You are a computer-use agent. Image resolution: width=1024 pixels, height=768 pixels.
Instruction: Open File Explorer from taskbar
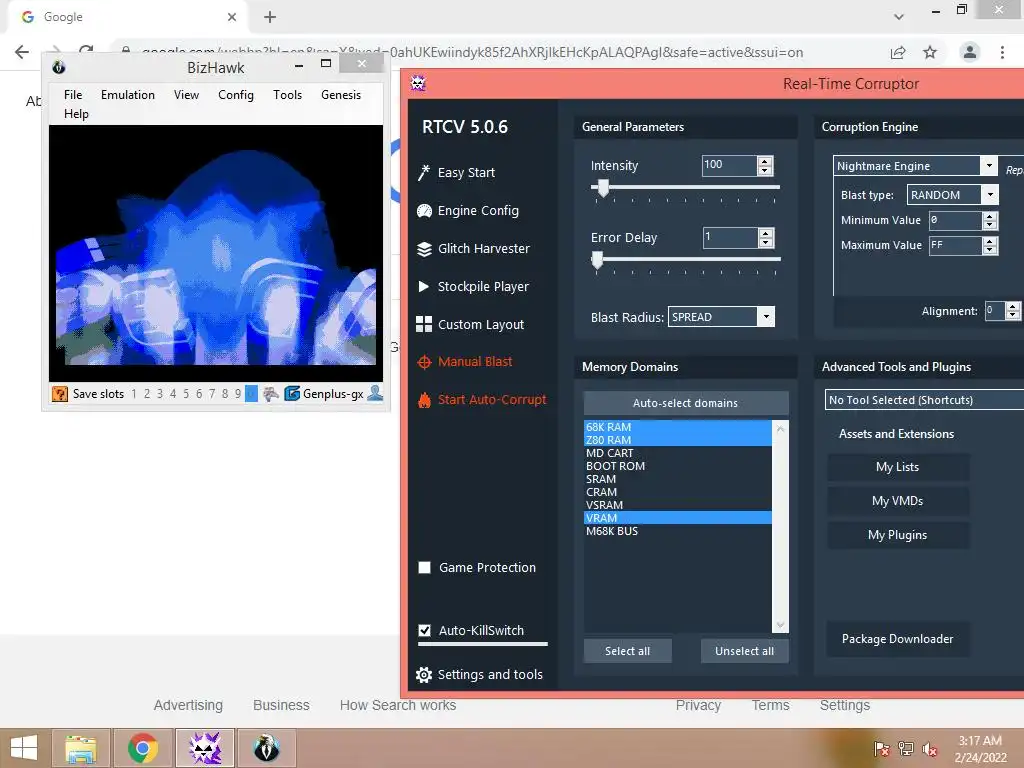[80, 748]
